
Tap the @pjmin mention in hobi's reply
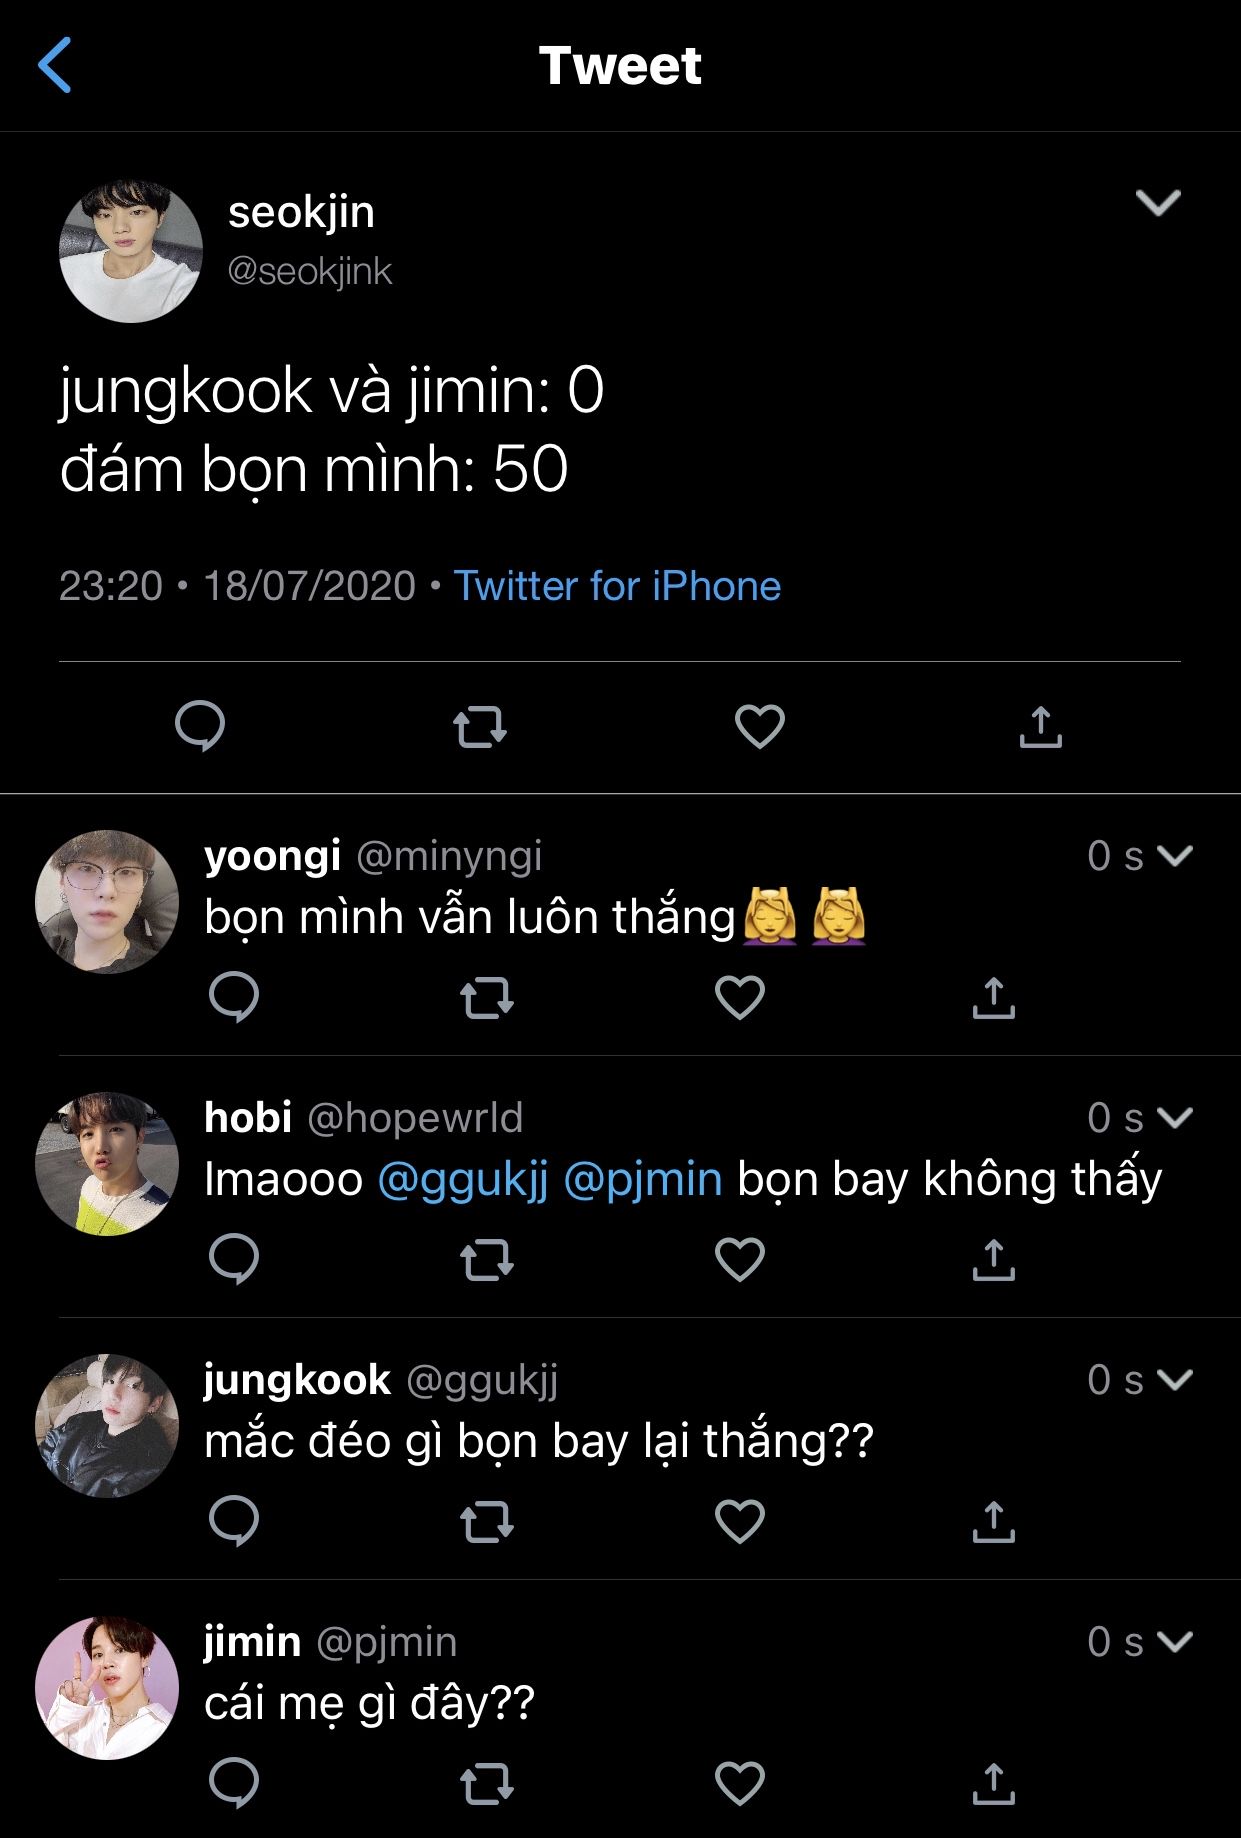[643, 1180]
